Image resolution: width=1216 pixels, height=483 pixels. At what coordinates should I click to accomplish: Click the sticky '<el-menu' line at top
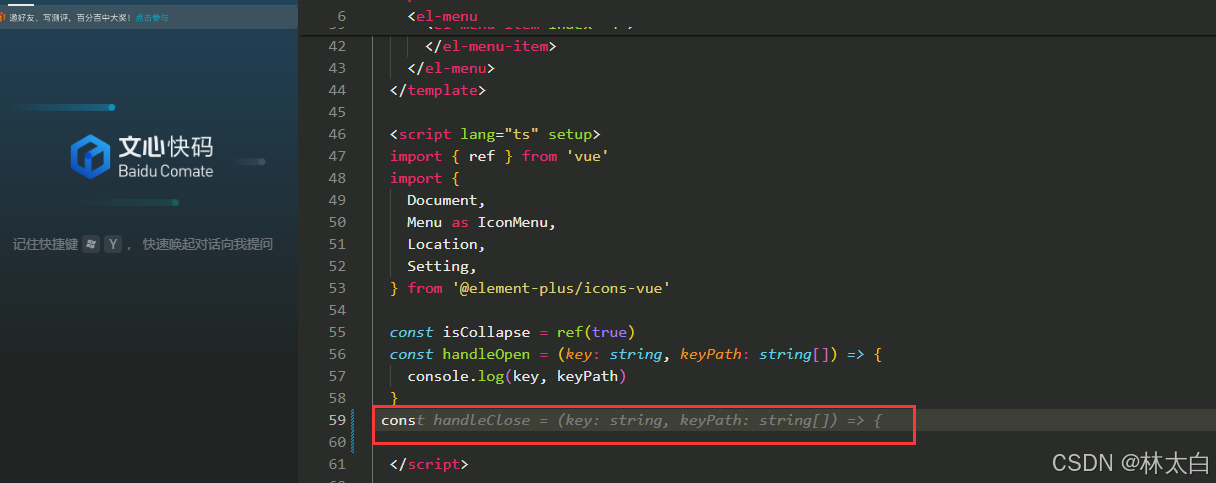coord(443,16)
